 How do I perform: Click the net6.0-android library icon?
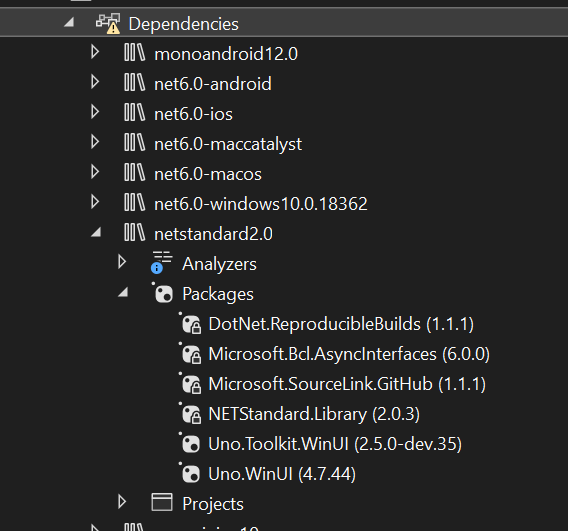click(x=134, y=83)
